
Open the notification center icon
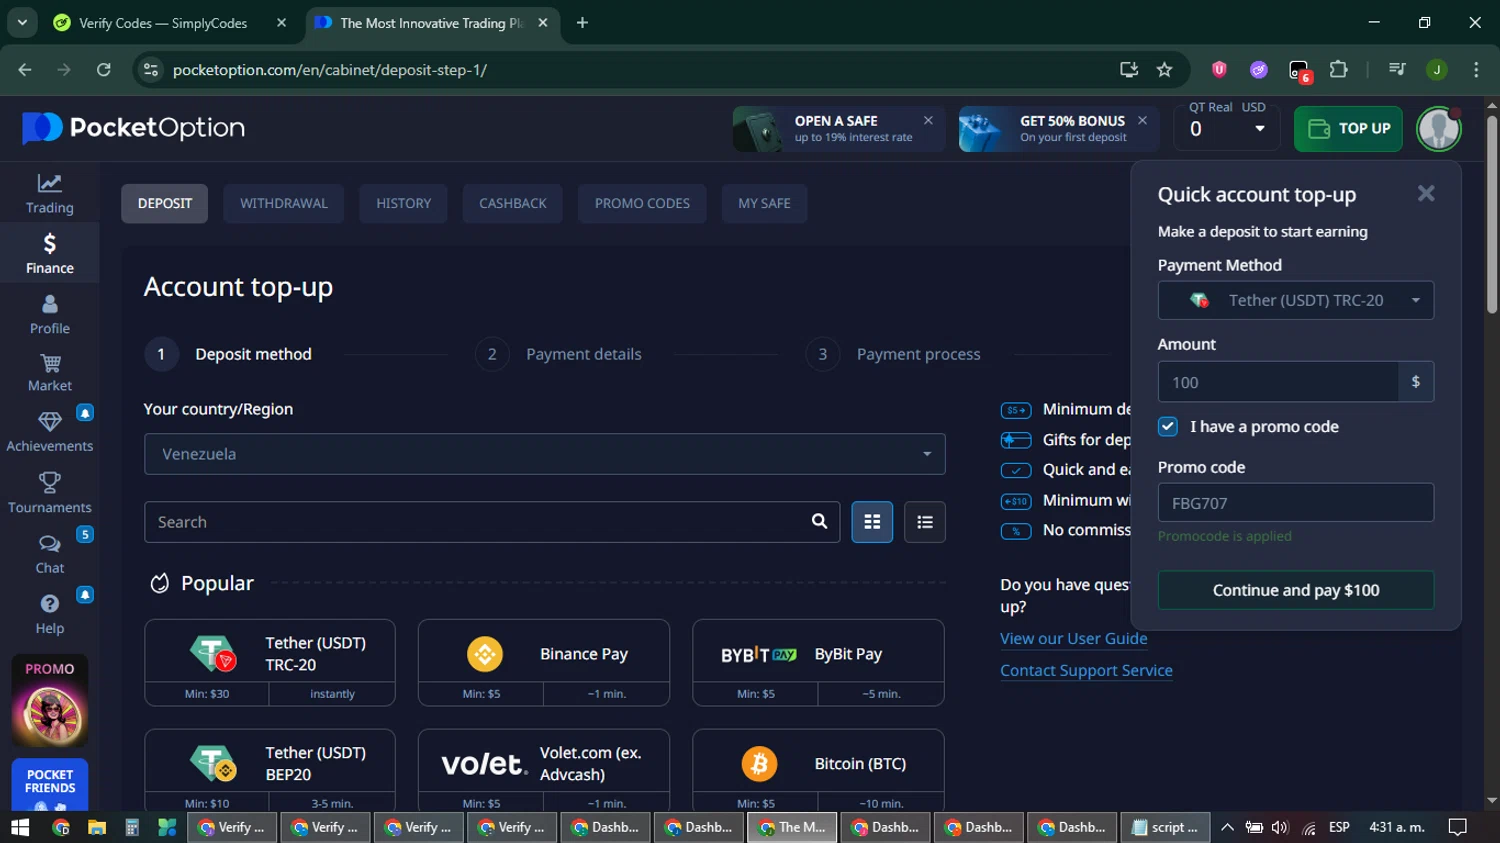tap(1458, 827)
